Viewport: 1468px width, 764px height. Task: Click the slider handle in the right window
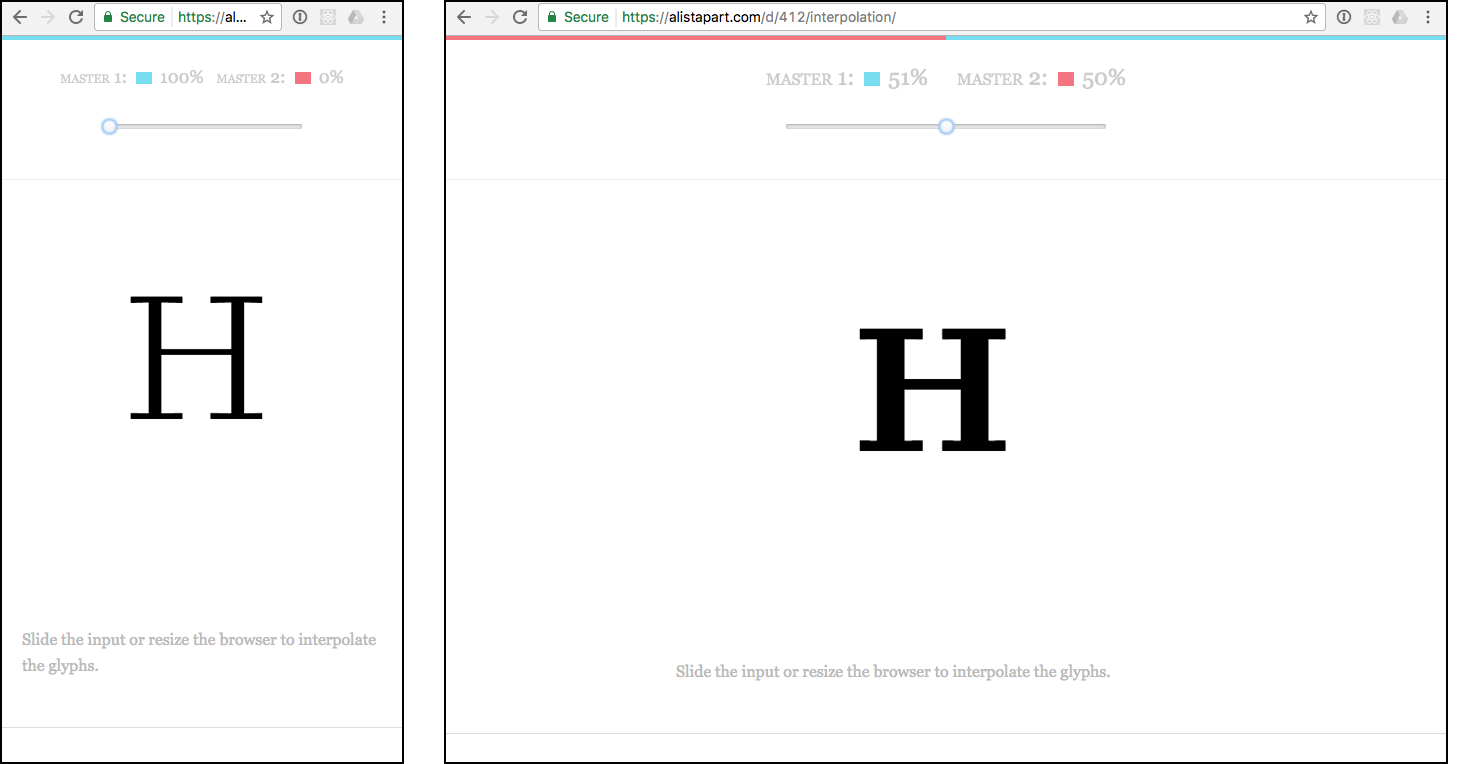[946, 126]
